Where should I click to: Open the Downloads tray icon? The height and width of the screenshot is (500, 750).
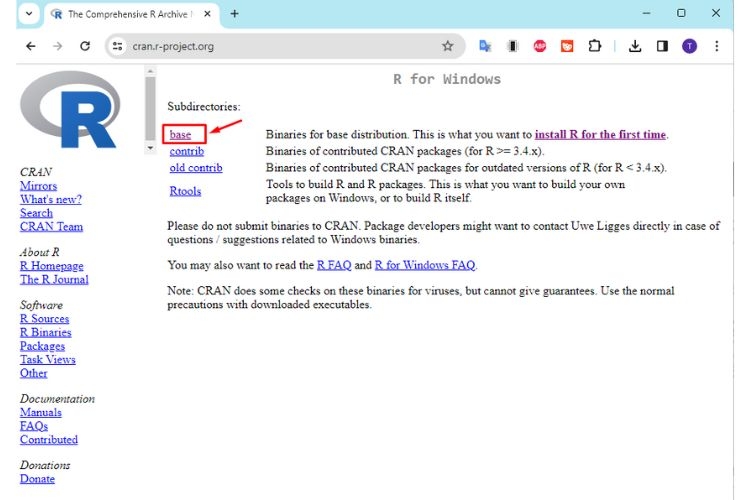pyautogui.click(x=635, y=46)
